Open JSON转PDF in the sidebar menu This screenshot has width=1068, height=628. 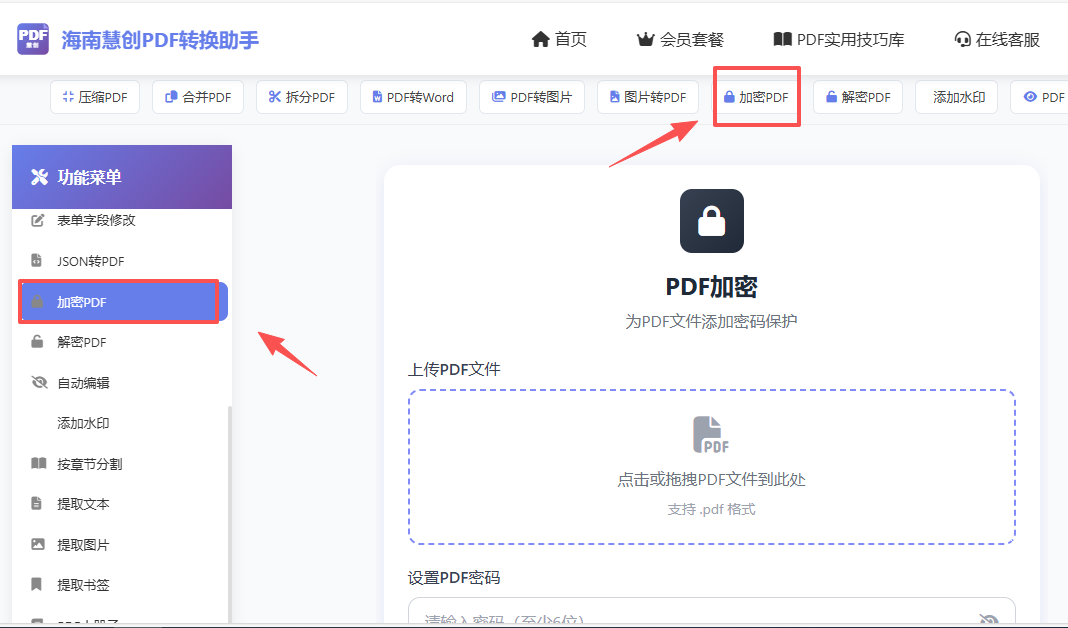tap(121, 261)
